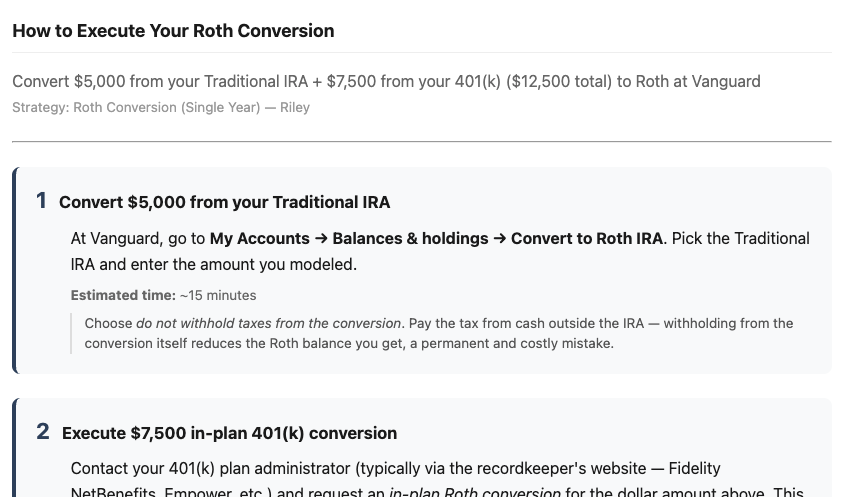
Task: Click step 1 title 'Convert $5,000 from your Traditional IRA'
Action: [x=224, y=202]
